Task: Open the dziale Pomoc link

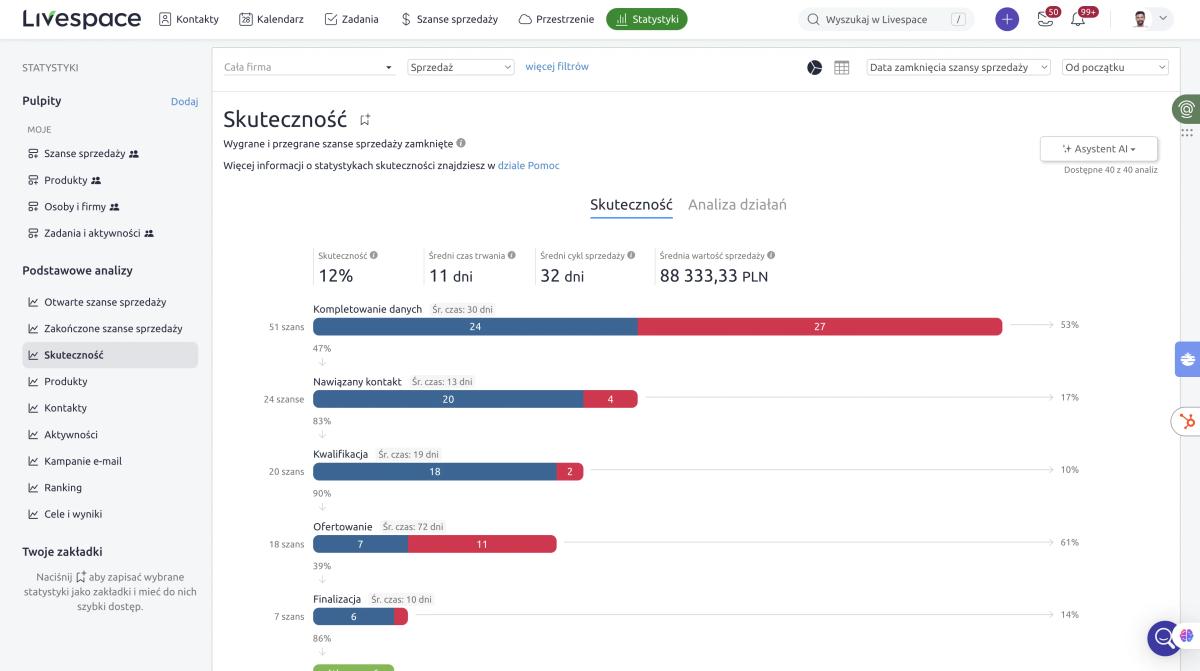Action: [529, 165]
